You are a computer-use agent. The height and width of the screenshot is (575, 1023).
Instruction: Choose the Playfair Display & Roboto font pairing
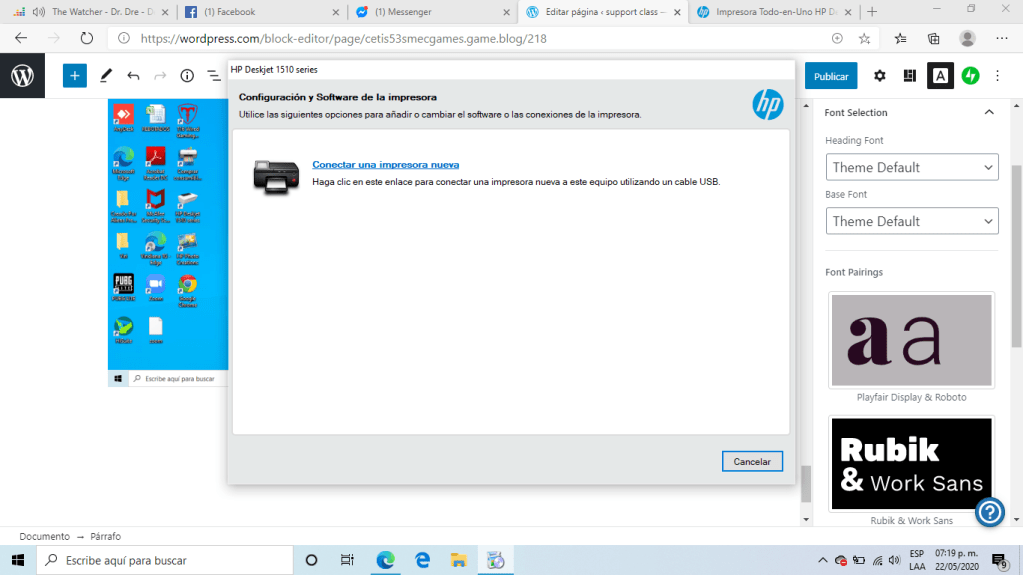click(911, 341)
